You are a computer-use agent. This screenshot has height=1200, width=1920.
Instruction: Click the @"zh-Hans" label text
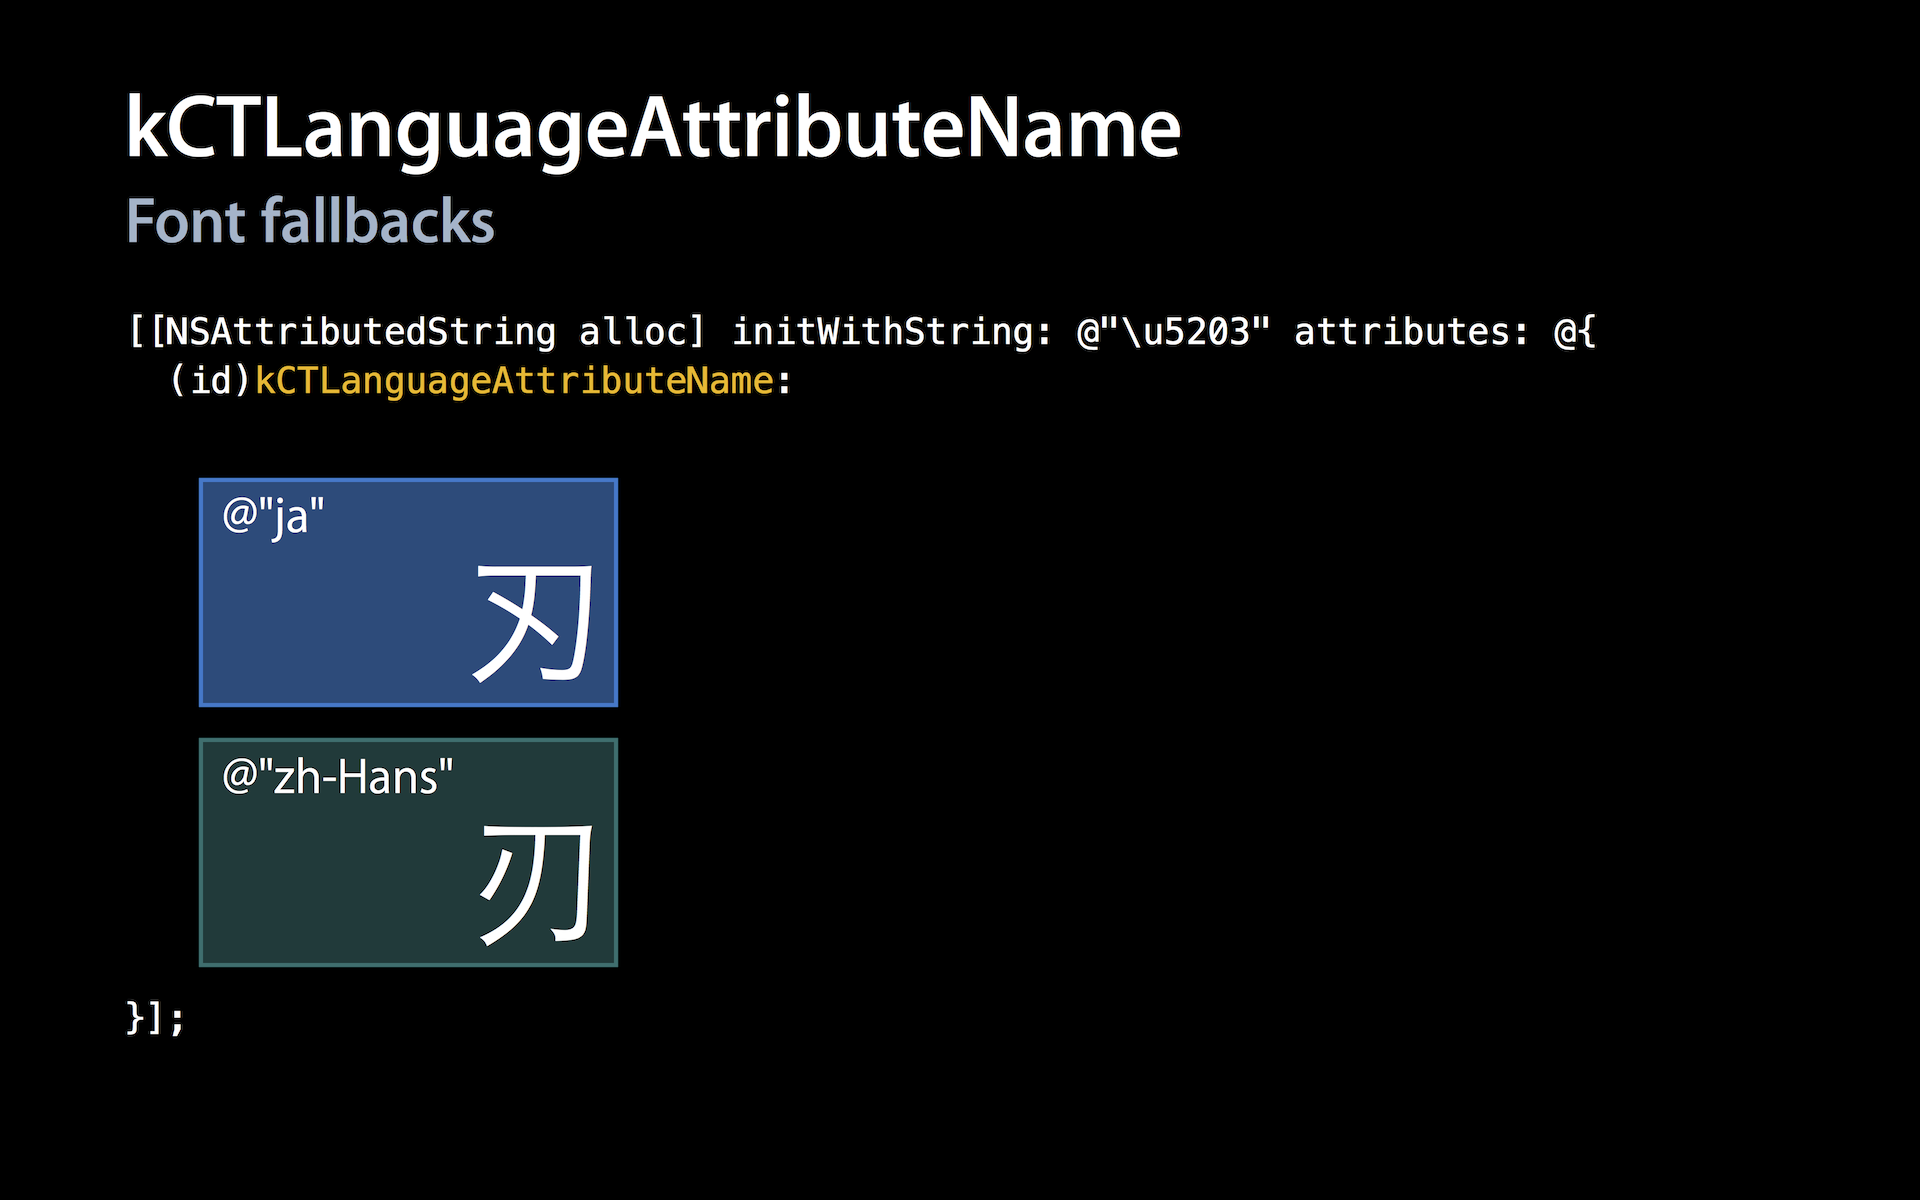tap(338, 777)
